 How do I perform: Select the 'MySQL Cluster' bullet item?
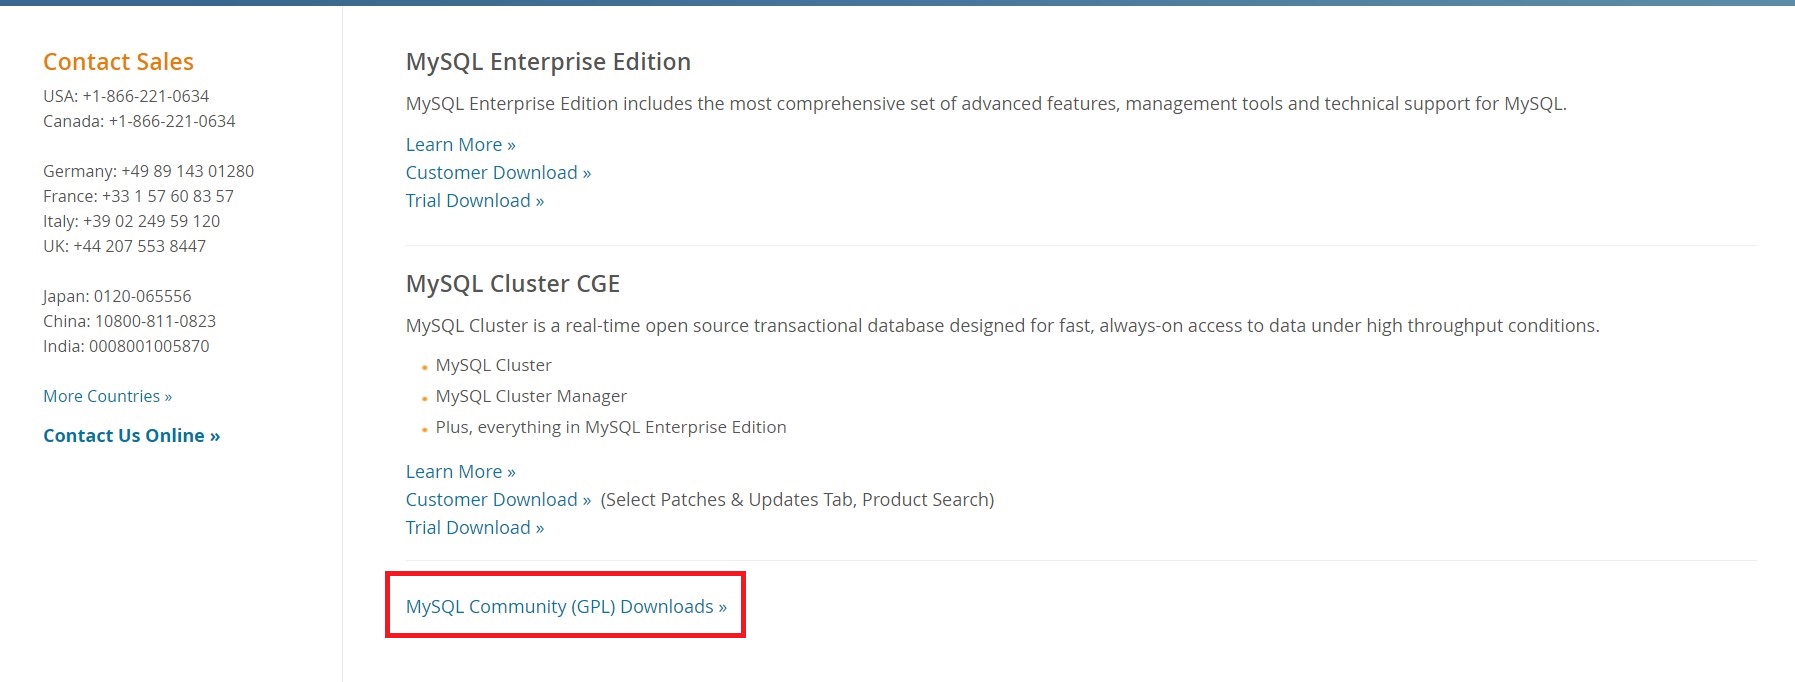click(493, 365)
